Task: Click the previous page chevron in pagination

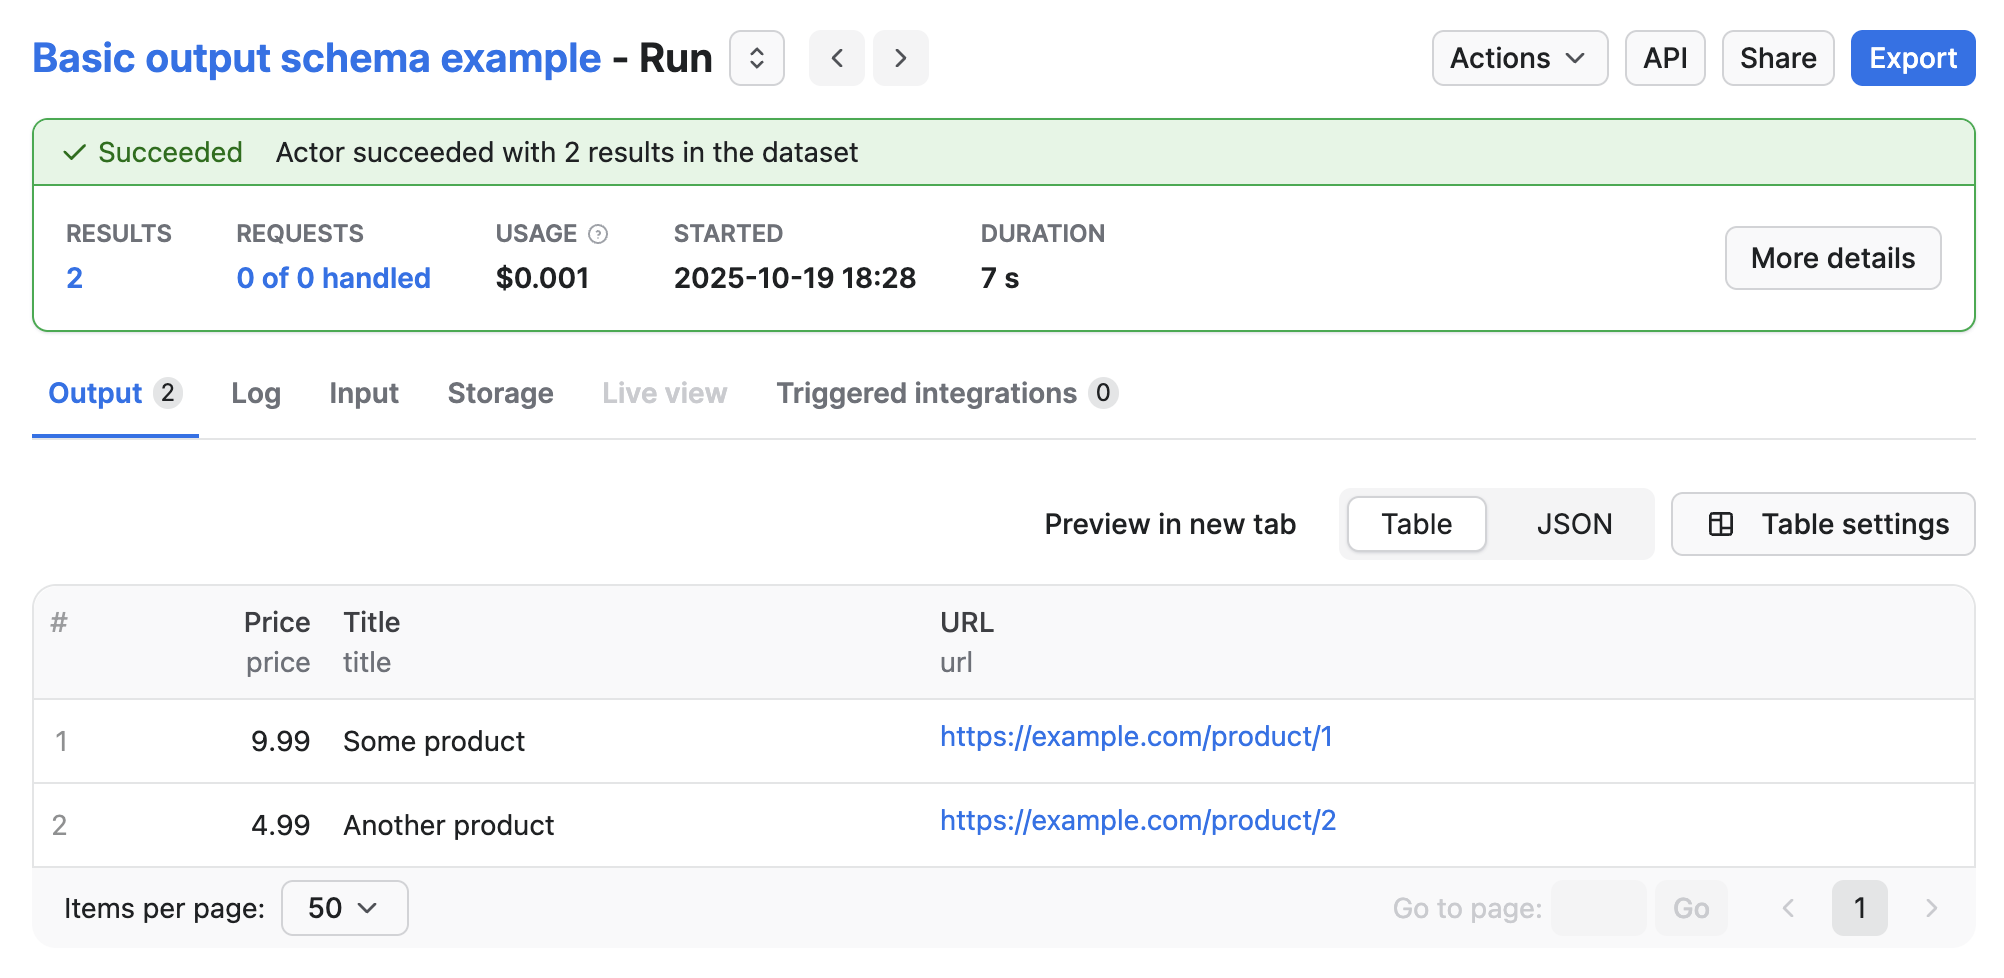Action: click(1788, 908)
